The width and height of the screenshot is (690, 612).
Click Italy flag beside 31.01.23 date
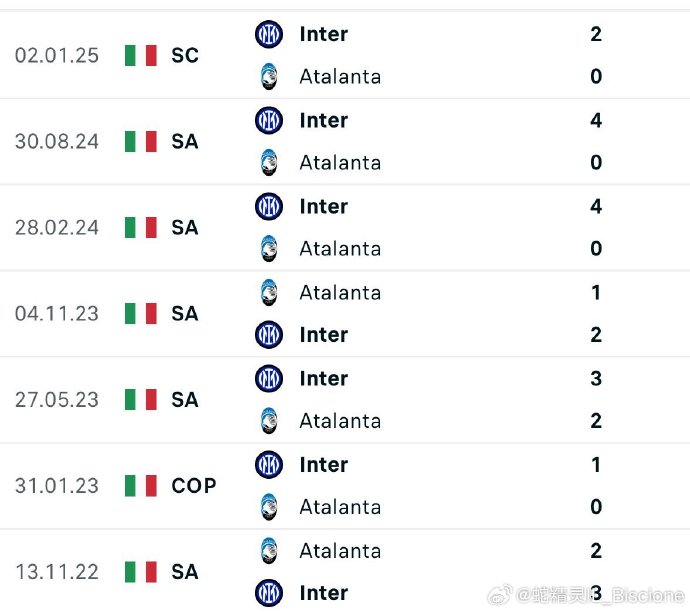(141, 486)
